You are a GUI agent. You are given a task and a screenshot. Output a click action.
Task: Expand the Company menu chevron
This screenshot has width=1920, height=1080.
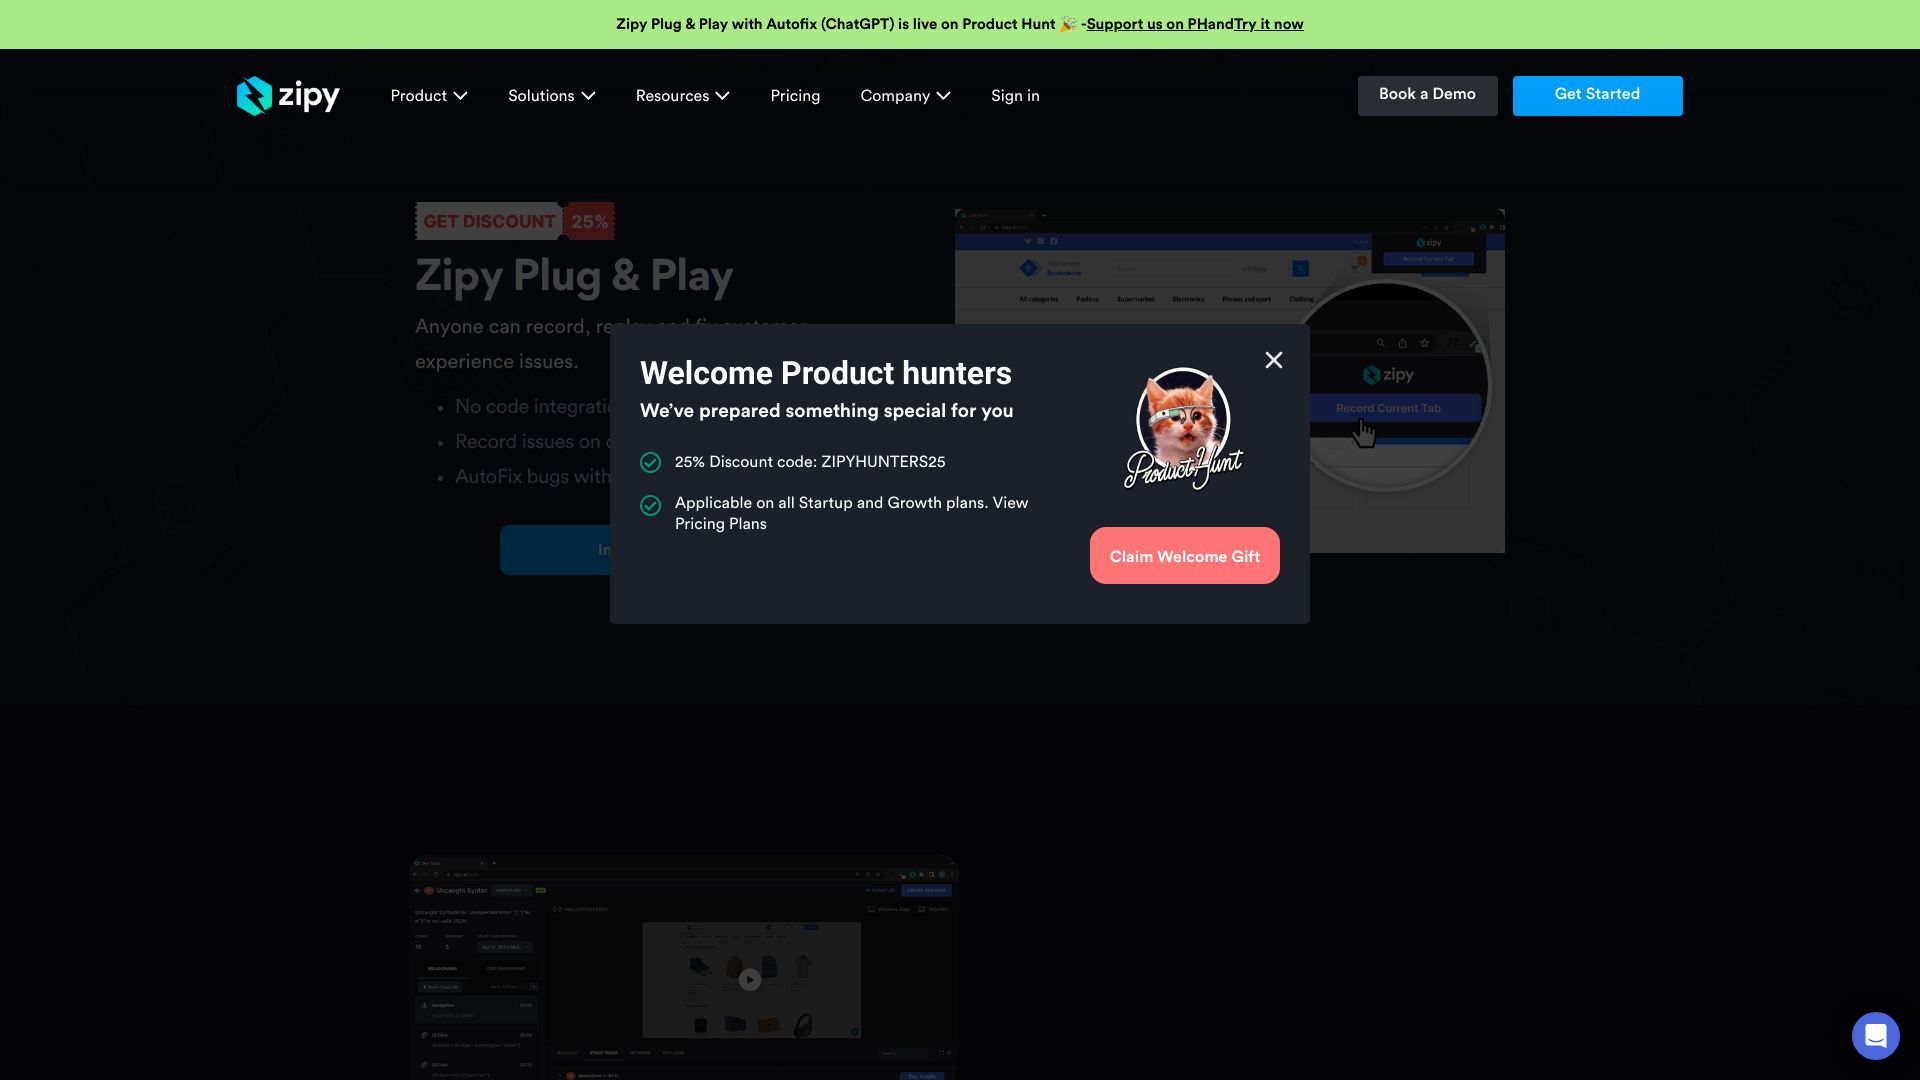tap(944, 96)
